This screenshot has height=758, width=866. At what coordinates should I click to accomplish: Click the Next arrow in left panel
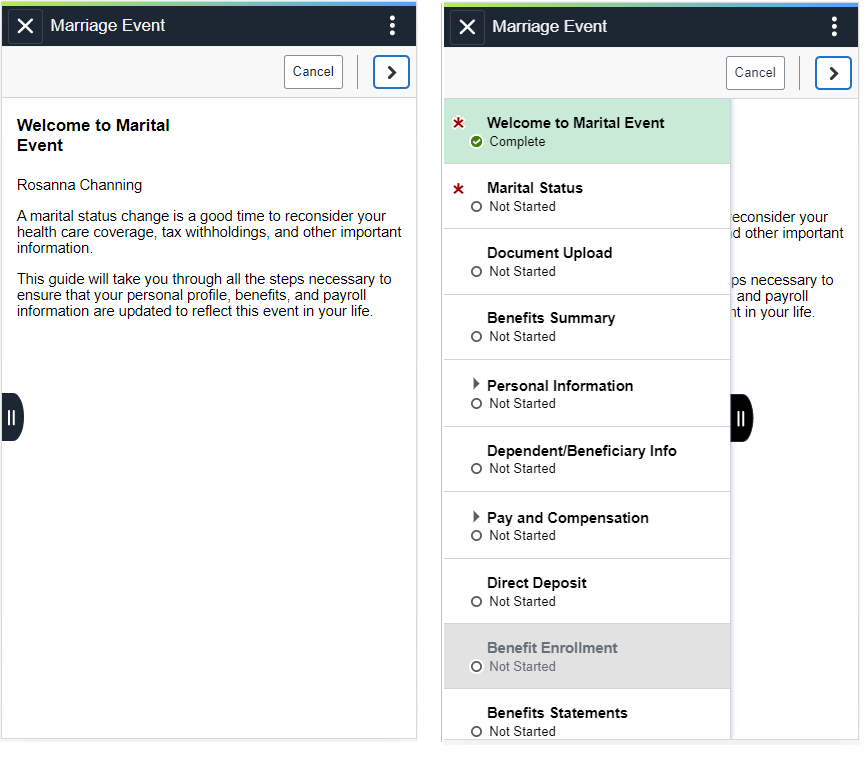point(391,72)
